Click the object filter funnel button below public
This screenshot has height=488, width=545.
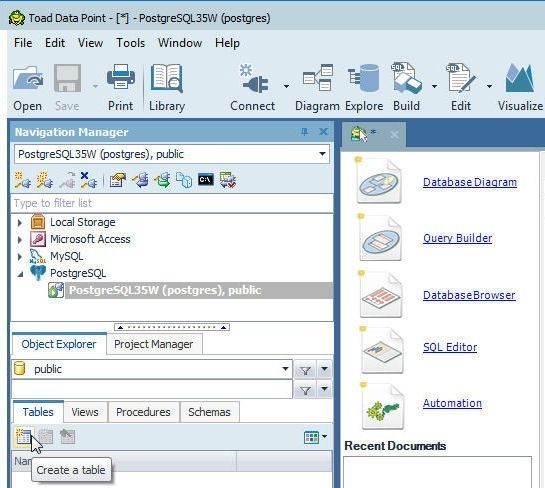305,390
